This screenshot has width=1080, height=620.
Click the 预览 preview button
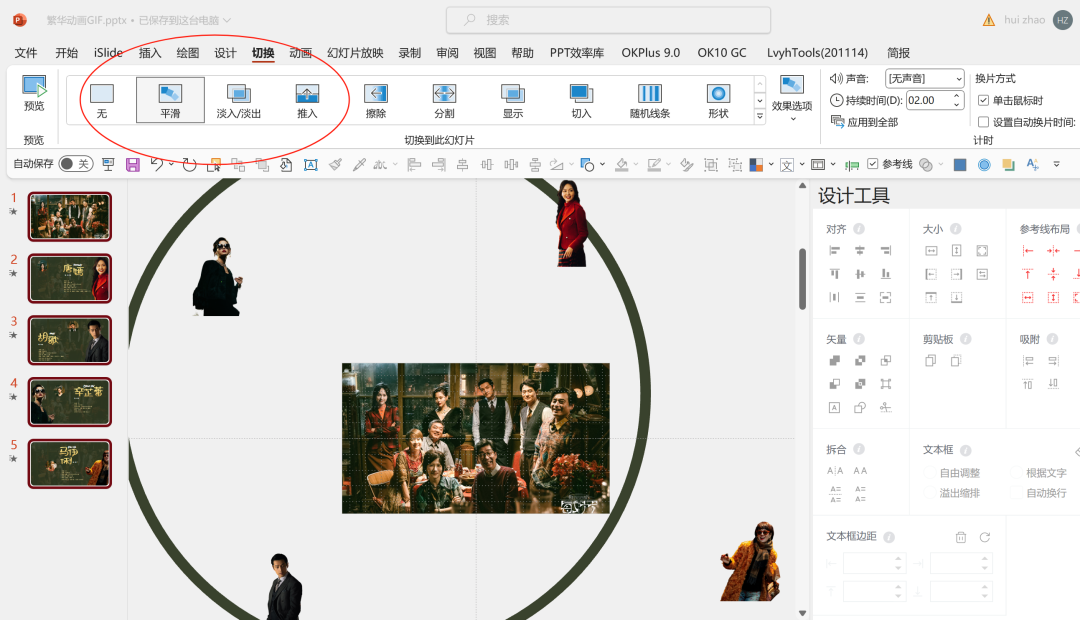34,93
